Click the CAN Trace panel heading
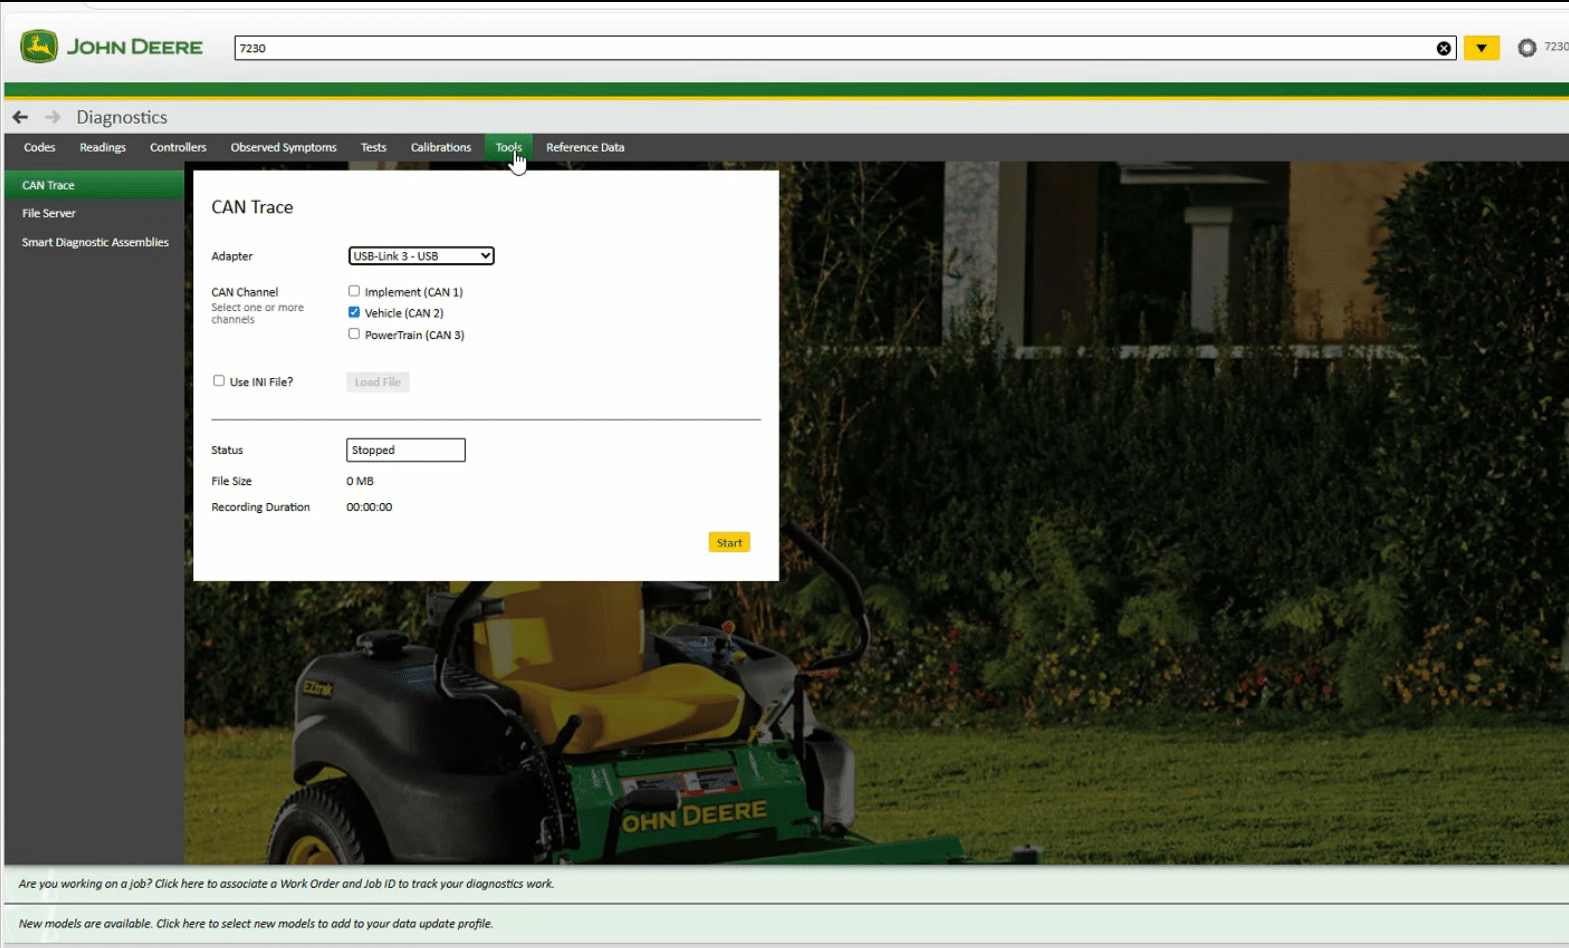The image size is (1569, 948). pos(252,207)
